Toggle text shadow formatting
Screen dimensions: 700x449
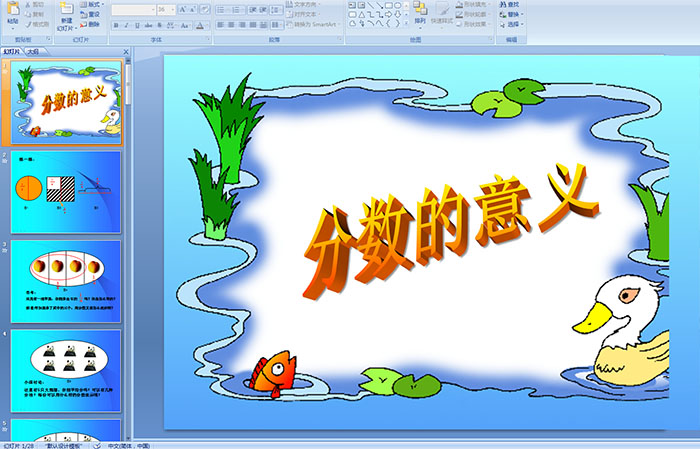click(159, 25)
